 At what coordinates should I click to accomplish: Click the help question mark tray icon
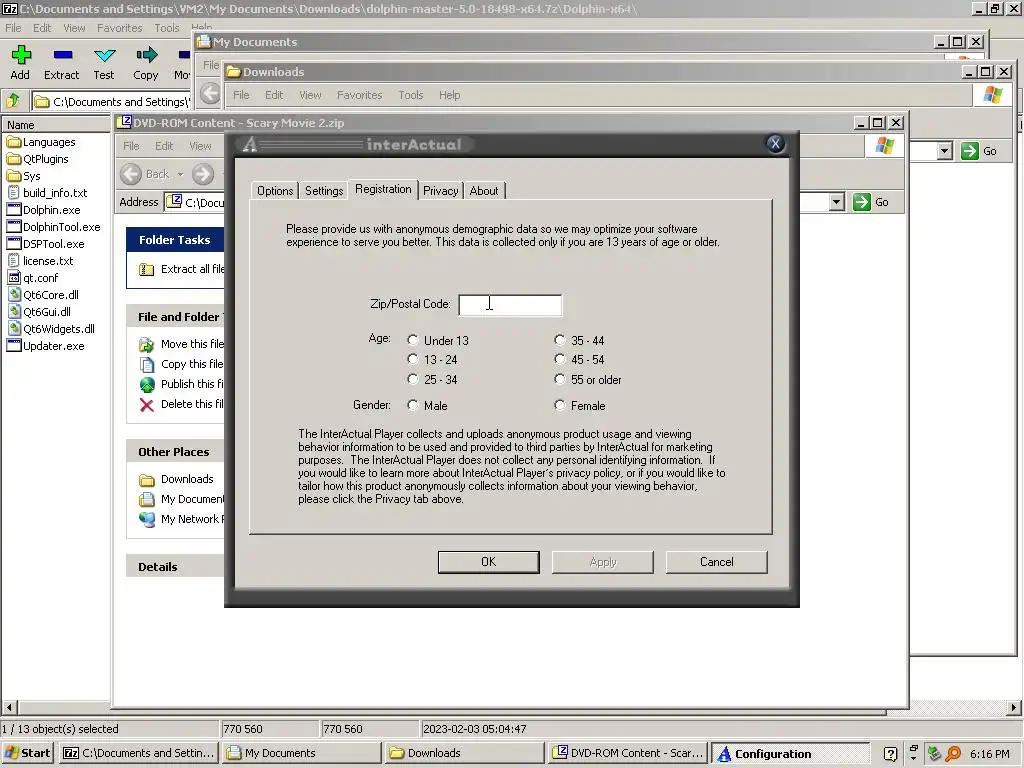coord(890,754)
